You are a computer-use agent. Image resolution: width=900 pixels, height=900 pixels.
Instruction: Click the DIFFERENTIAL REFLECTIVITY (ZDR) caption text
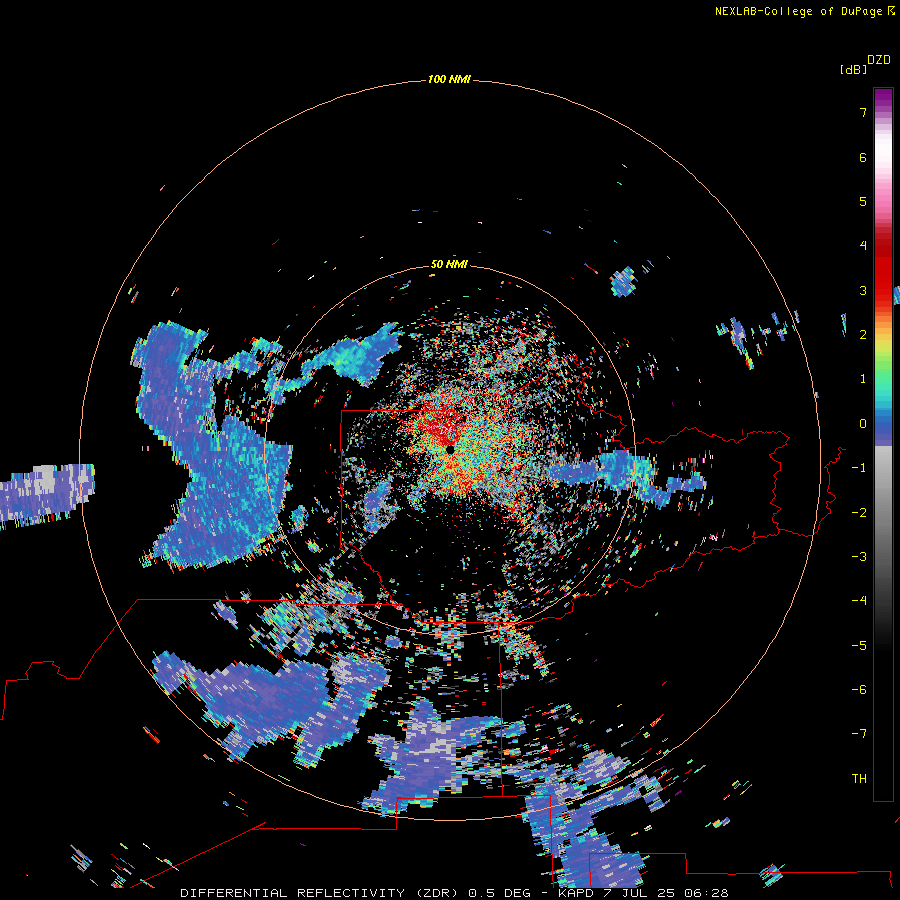pyautogui.click(x=319, y=893)
